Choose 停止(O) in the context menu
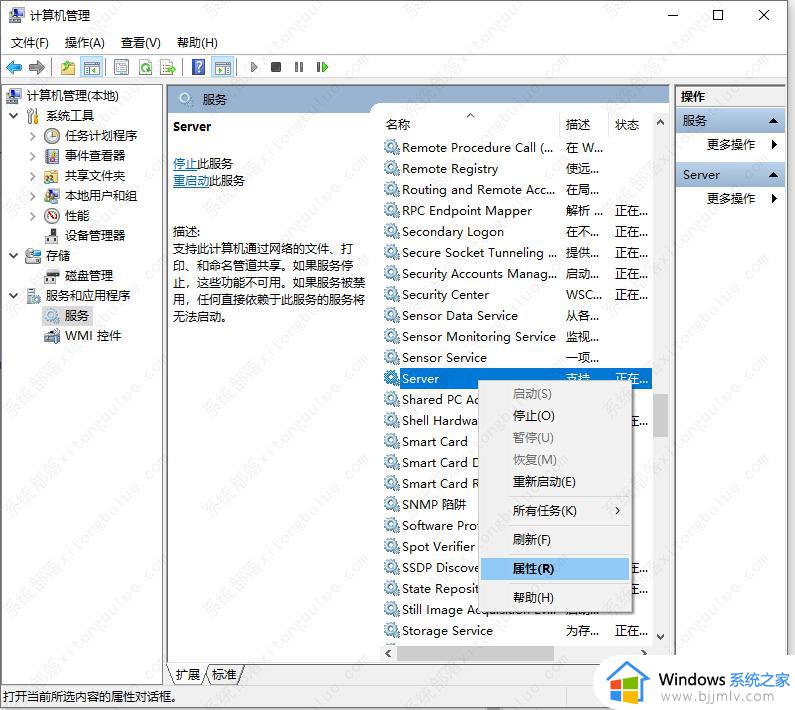This screenshot has width=795, height=710. [x=555, y=416]
